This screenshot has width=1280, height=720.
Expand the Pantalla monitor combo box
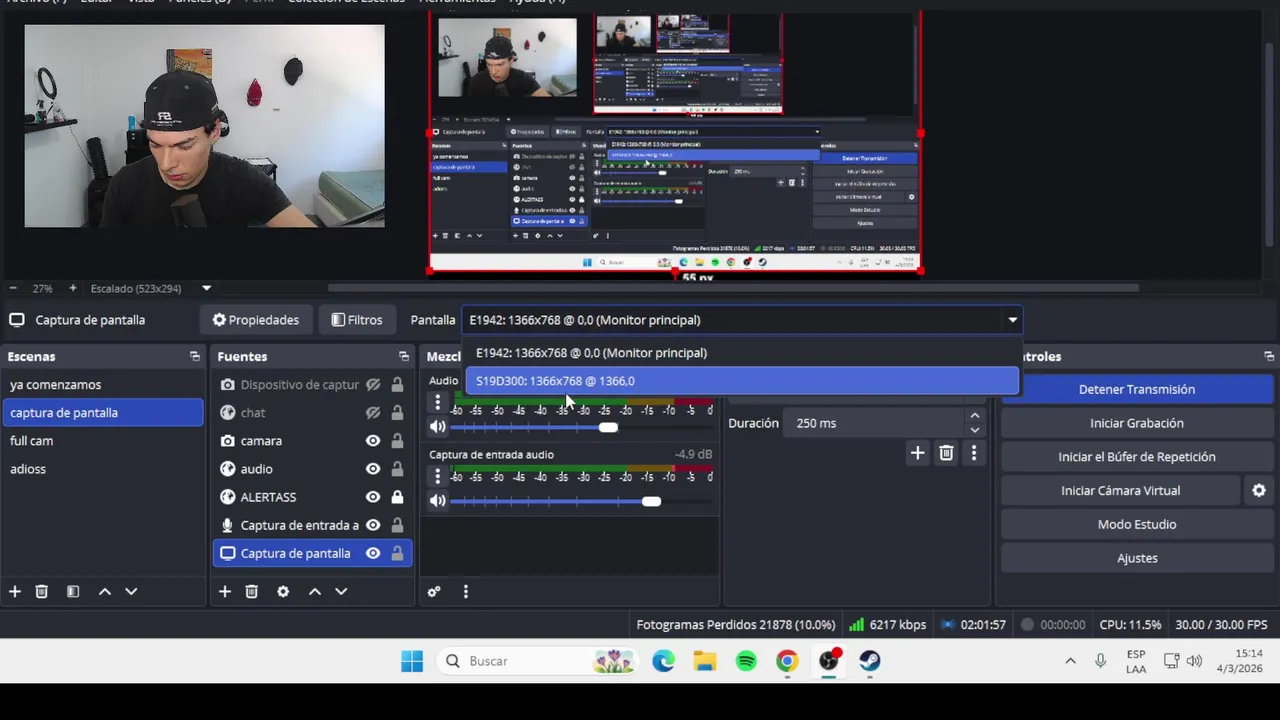741,320
